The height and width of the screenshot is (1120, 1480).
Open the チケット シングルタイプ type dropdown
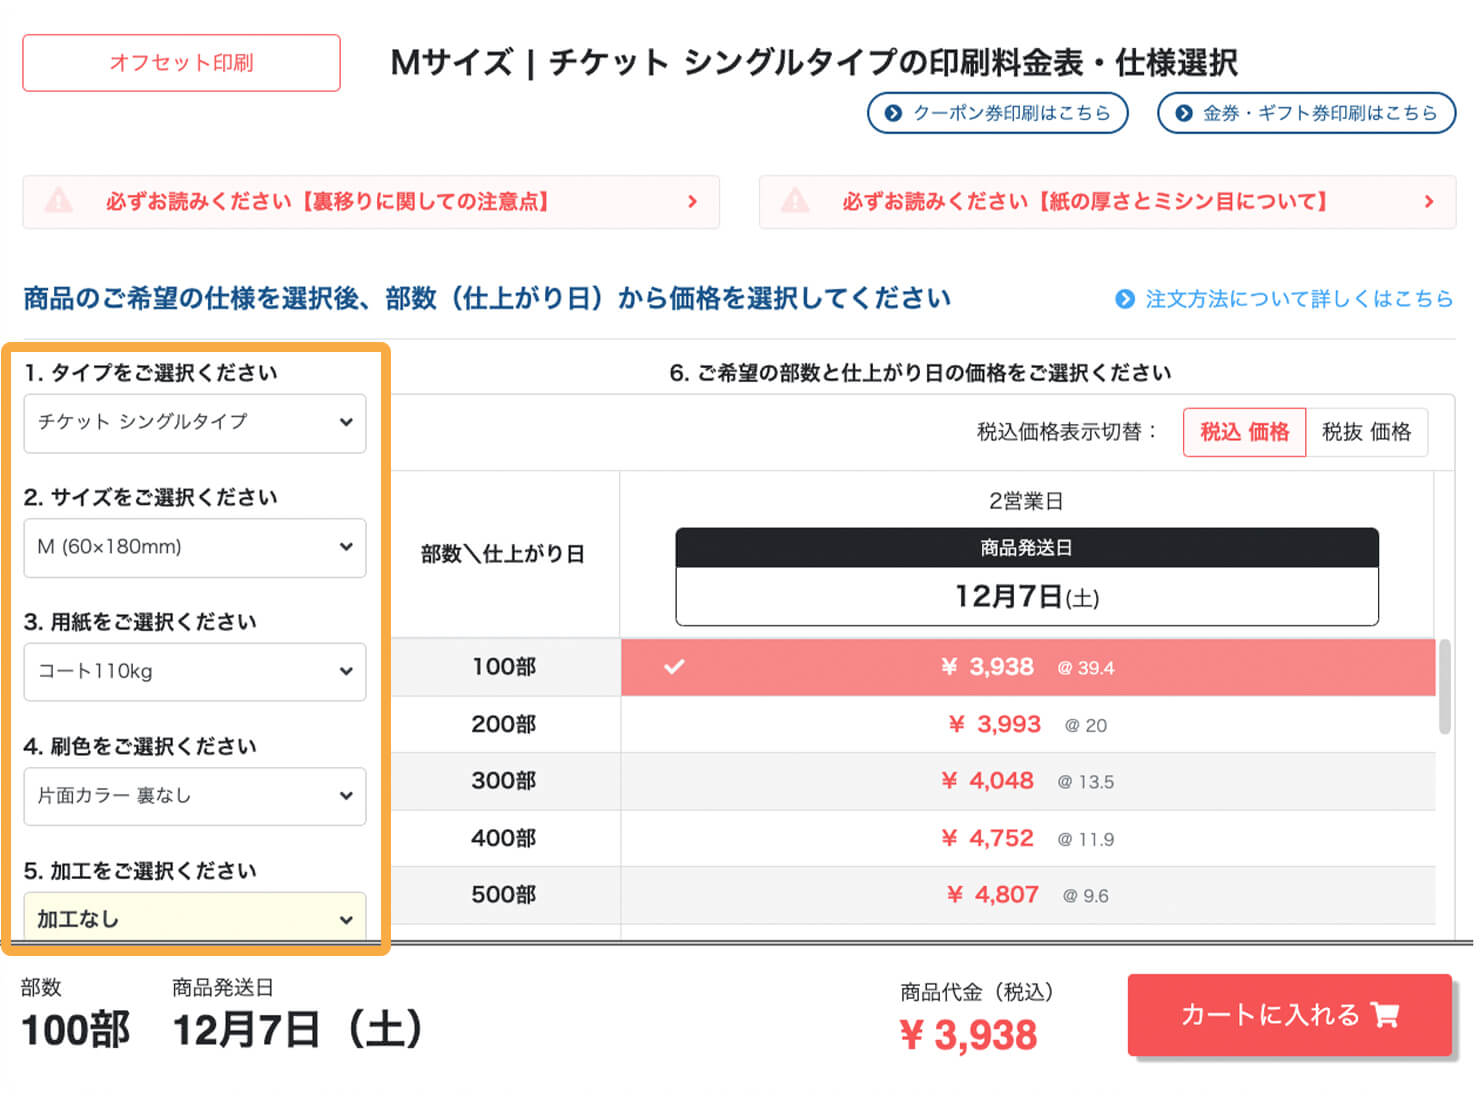point(194,423)
